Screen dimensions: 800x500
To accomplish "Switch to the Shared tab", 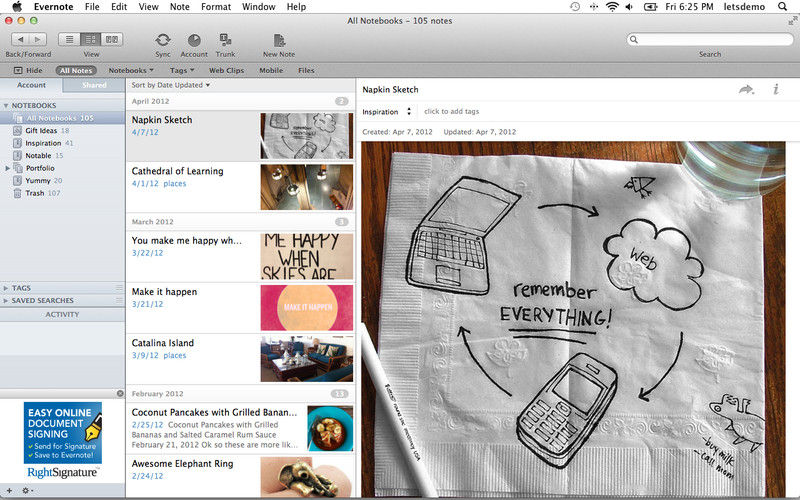I will pos(94,85).
